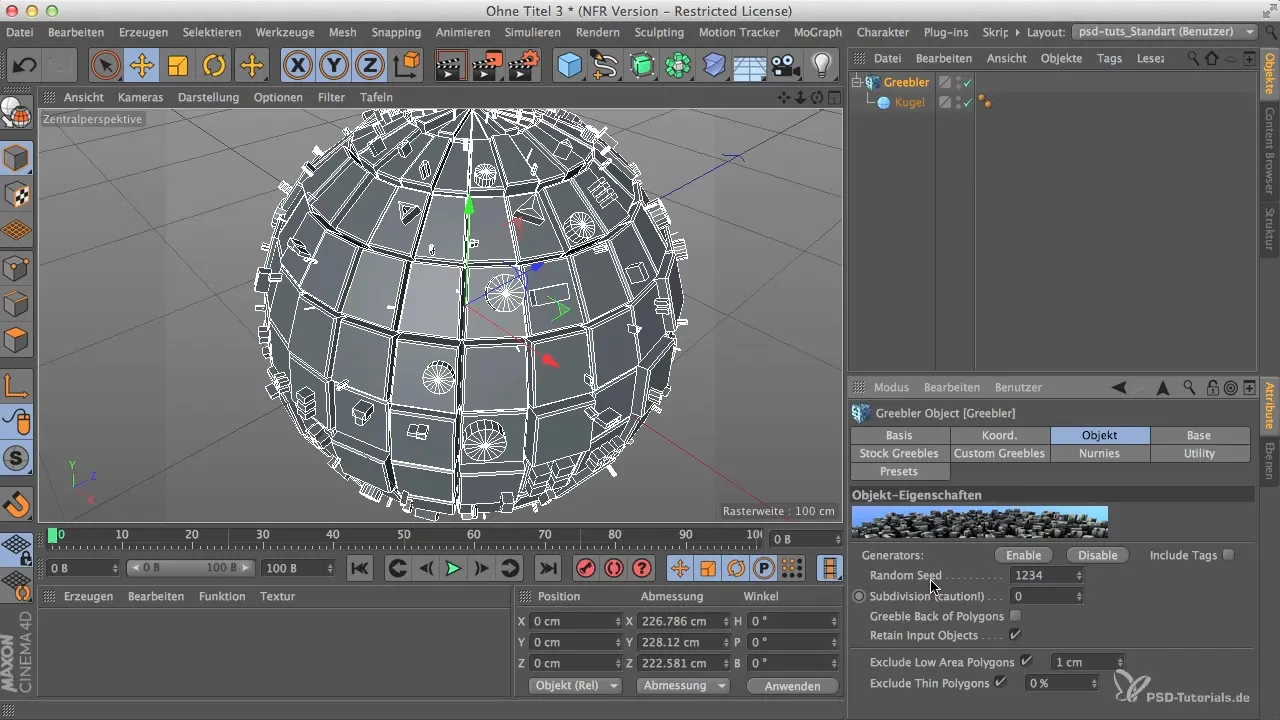Add a Cube primitive object
The width and height of the screenshot is (1280, 720).
[569, 66]
